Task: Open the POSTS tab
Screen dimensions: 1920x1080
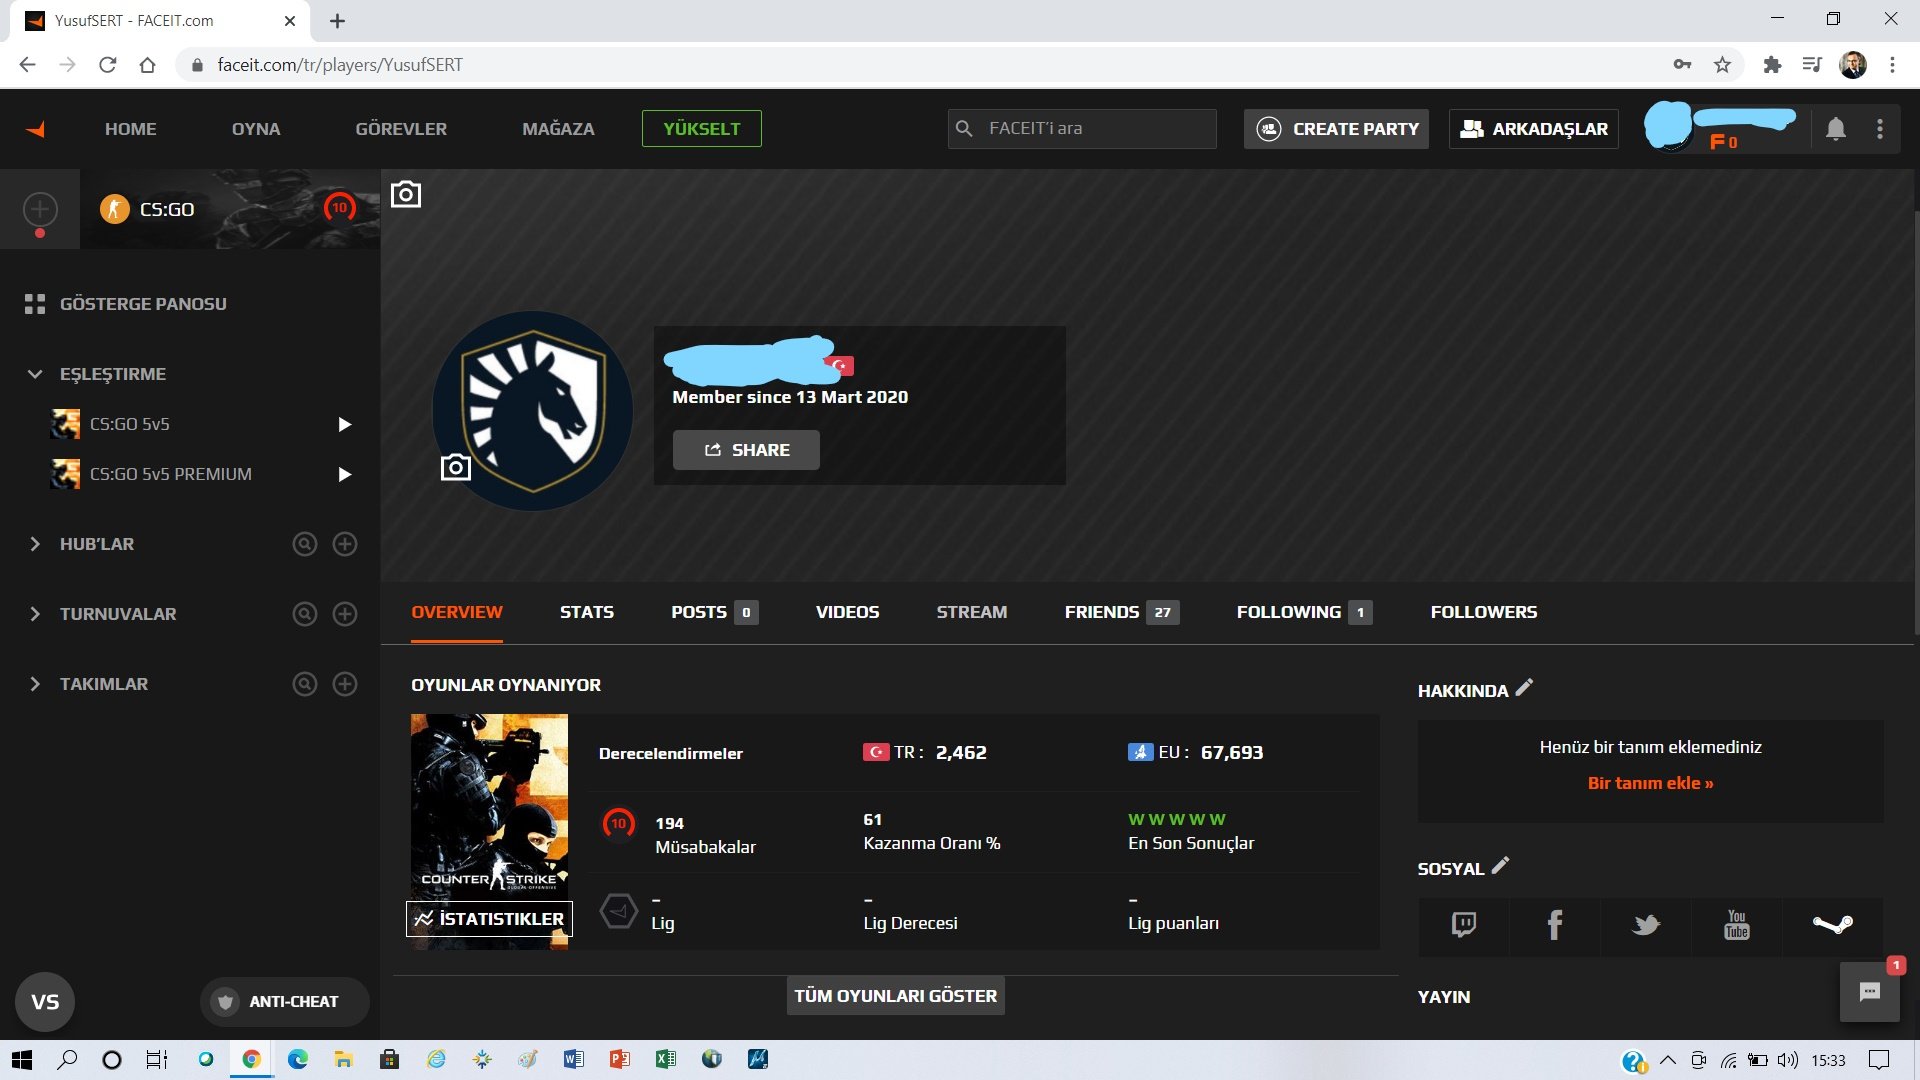Action: [x=714, y=612]
